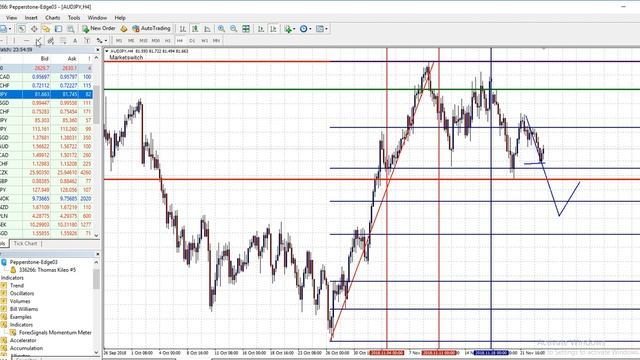Select the Accelerator indicator in Navigator

tap(23, 340)
